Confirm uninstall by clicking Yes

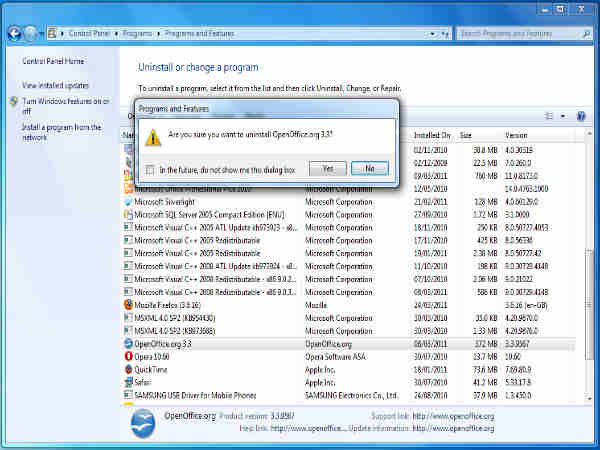point(328,169)
